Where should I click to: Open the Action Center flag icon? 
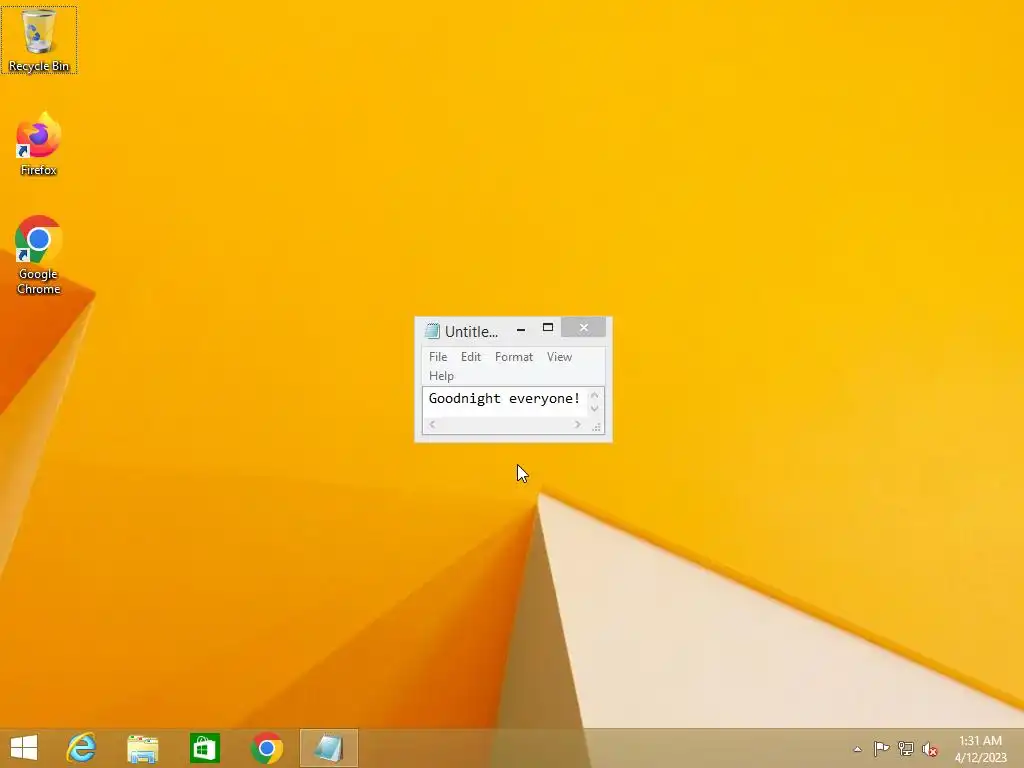pos(881,748)
